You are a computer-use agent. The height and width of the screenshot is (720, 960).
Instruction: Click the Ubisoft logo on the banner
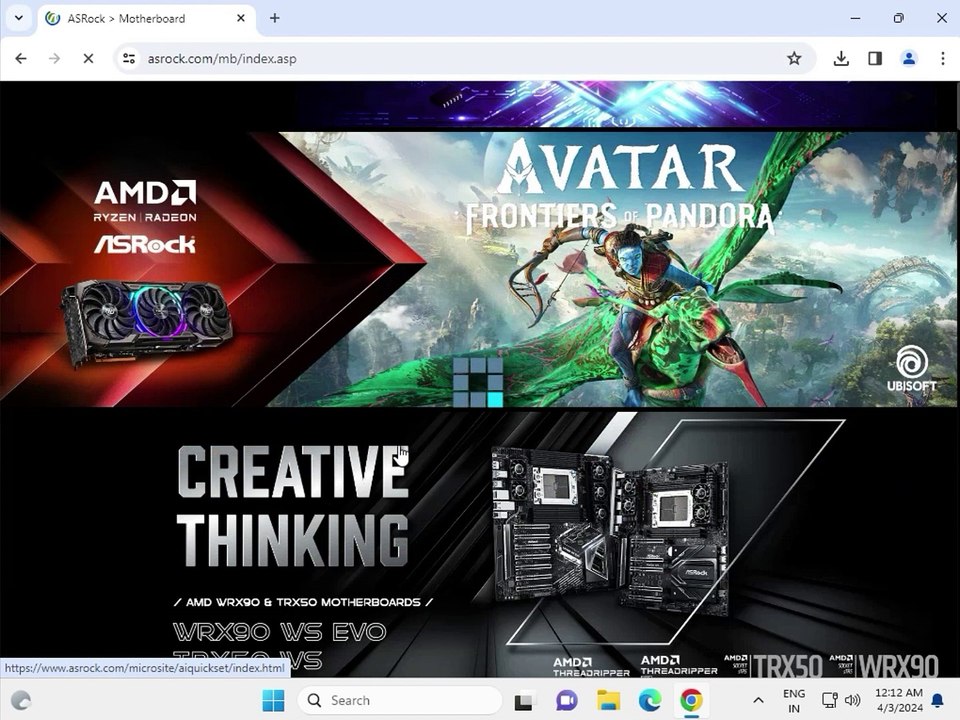point(912,369)
